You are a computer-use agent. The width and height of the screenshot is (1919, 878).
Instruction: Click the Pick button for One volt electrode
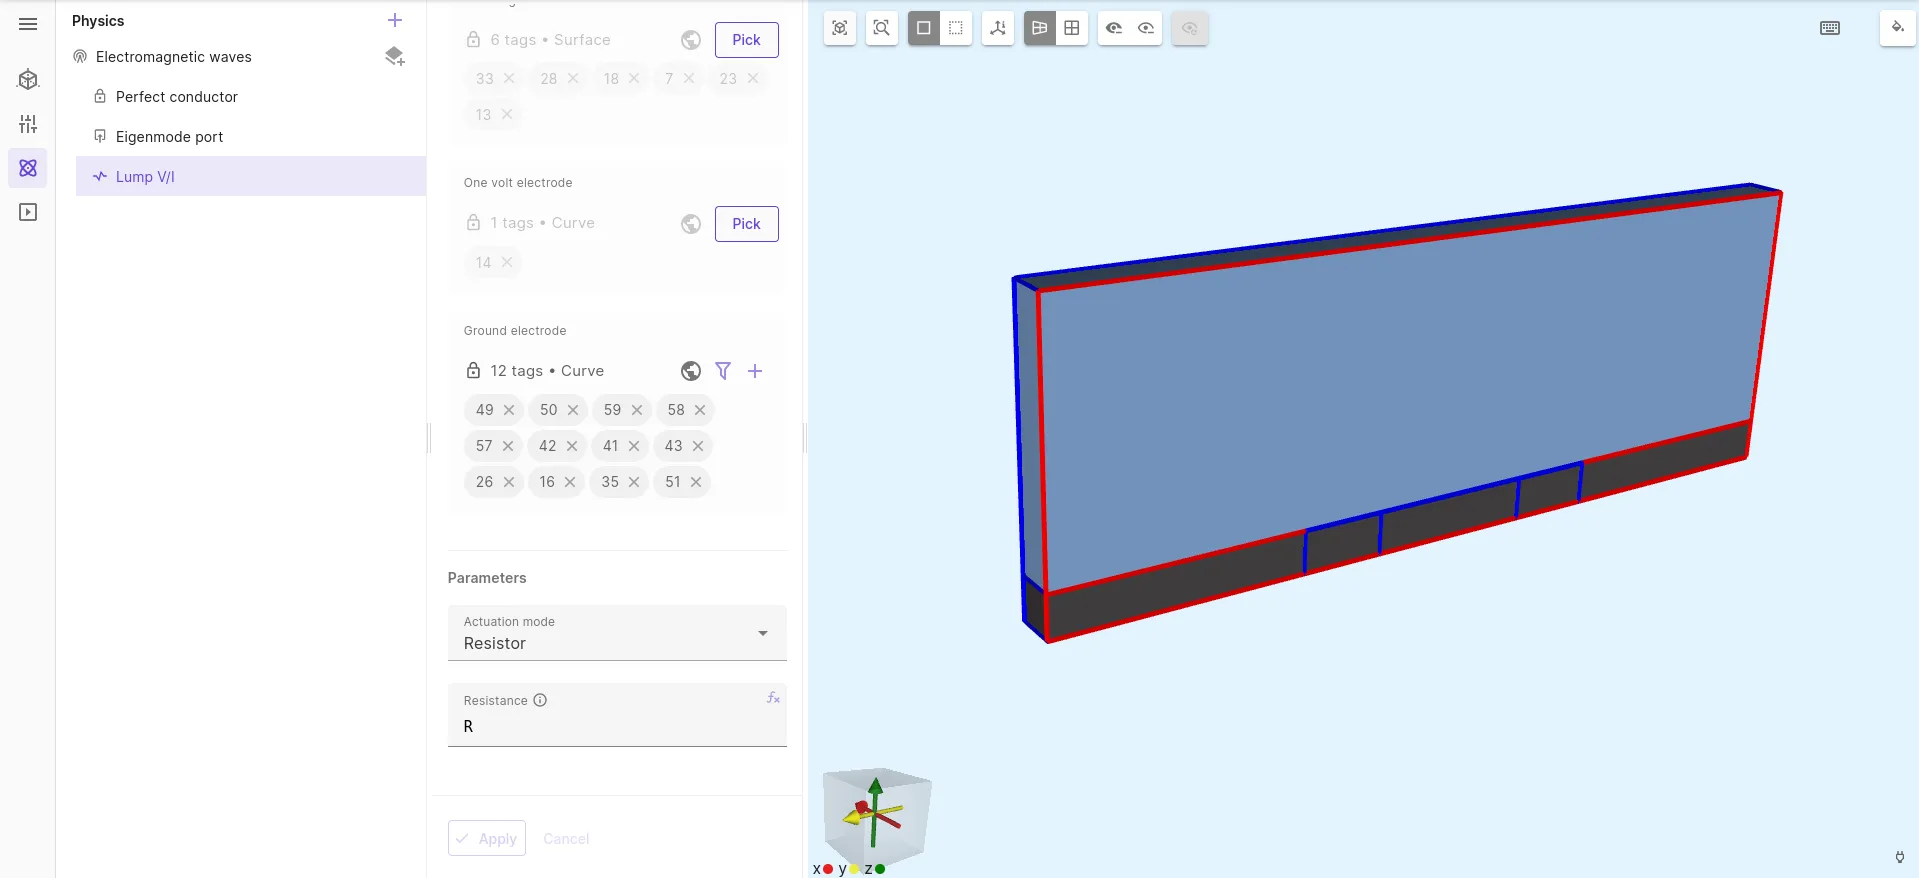[746, 224]
